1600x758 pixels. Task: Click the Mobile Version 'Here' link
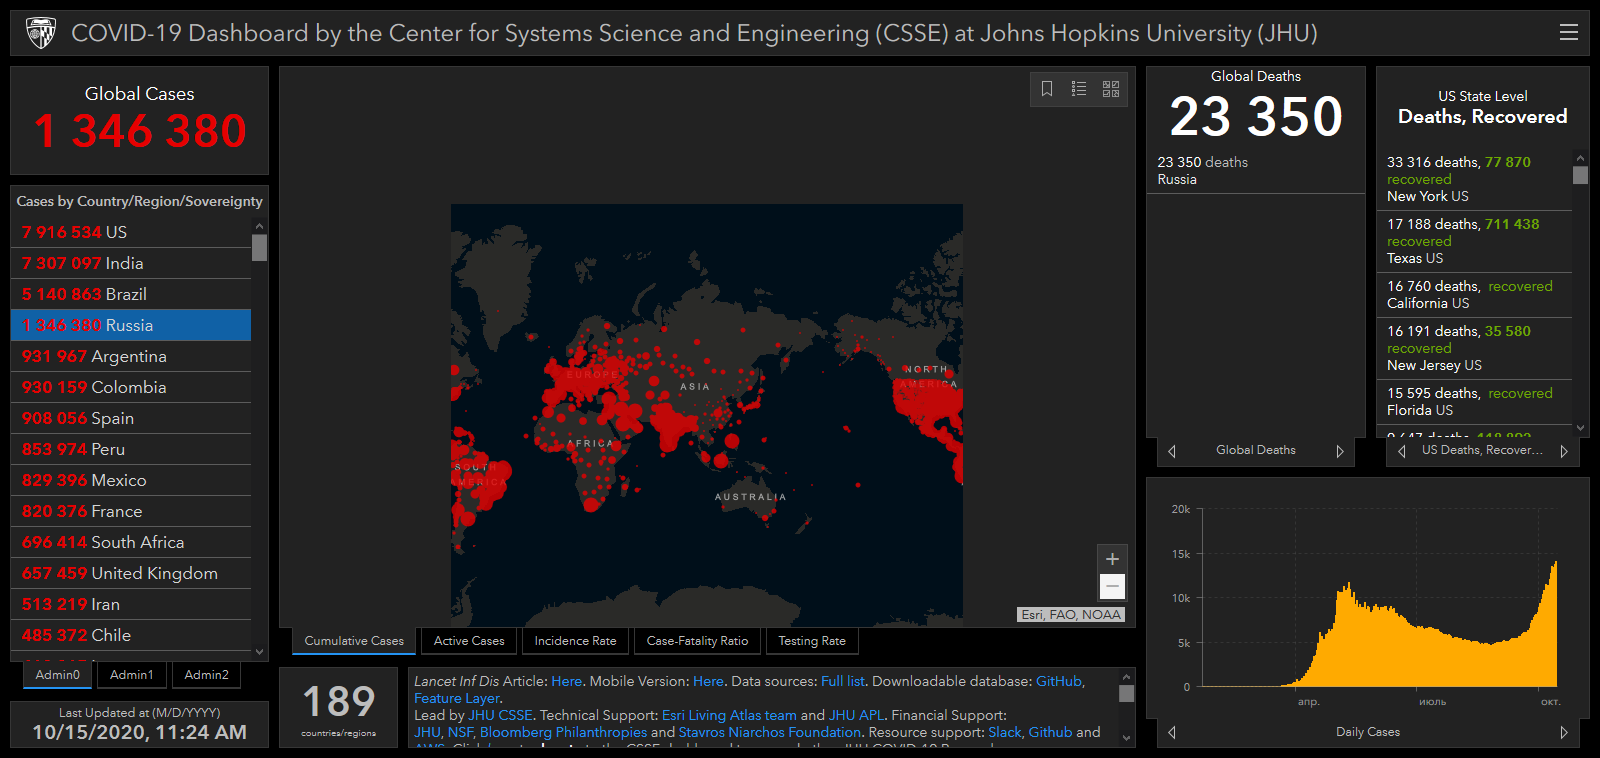708,681
